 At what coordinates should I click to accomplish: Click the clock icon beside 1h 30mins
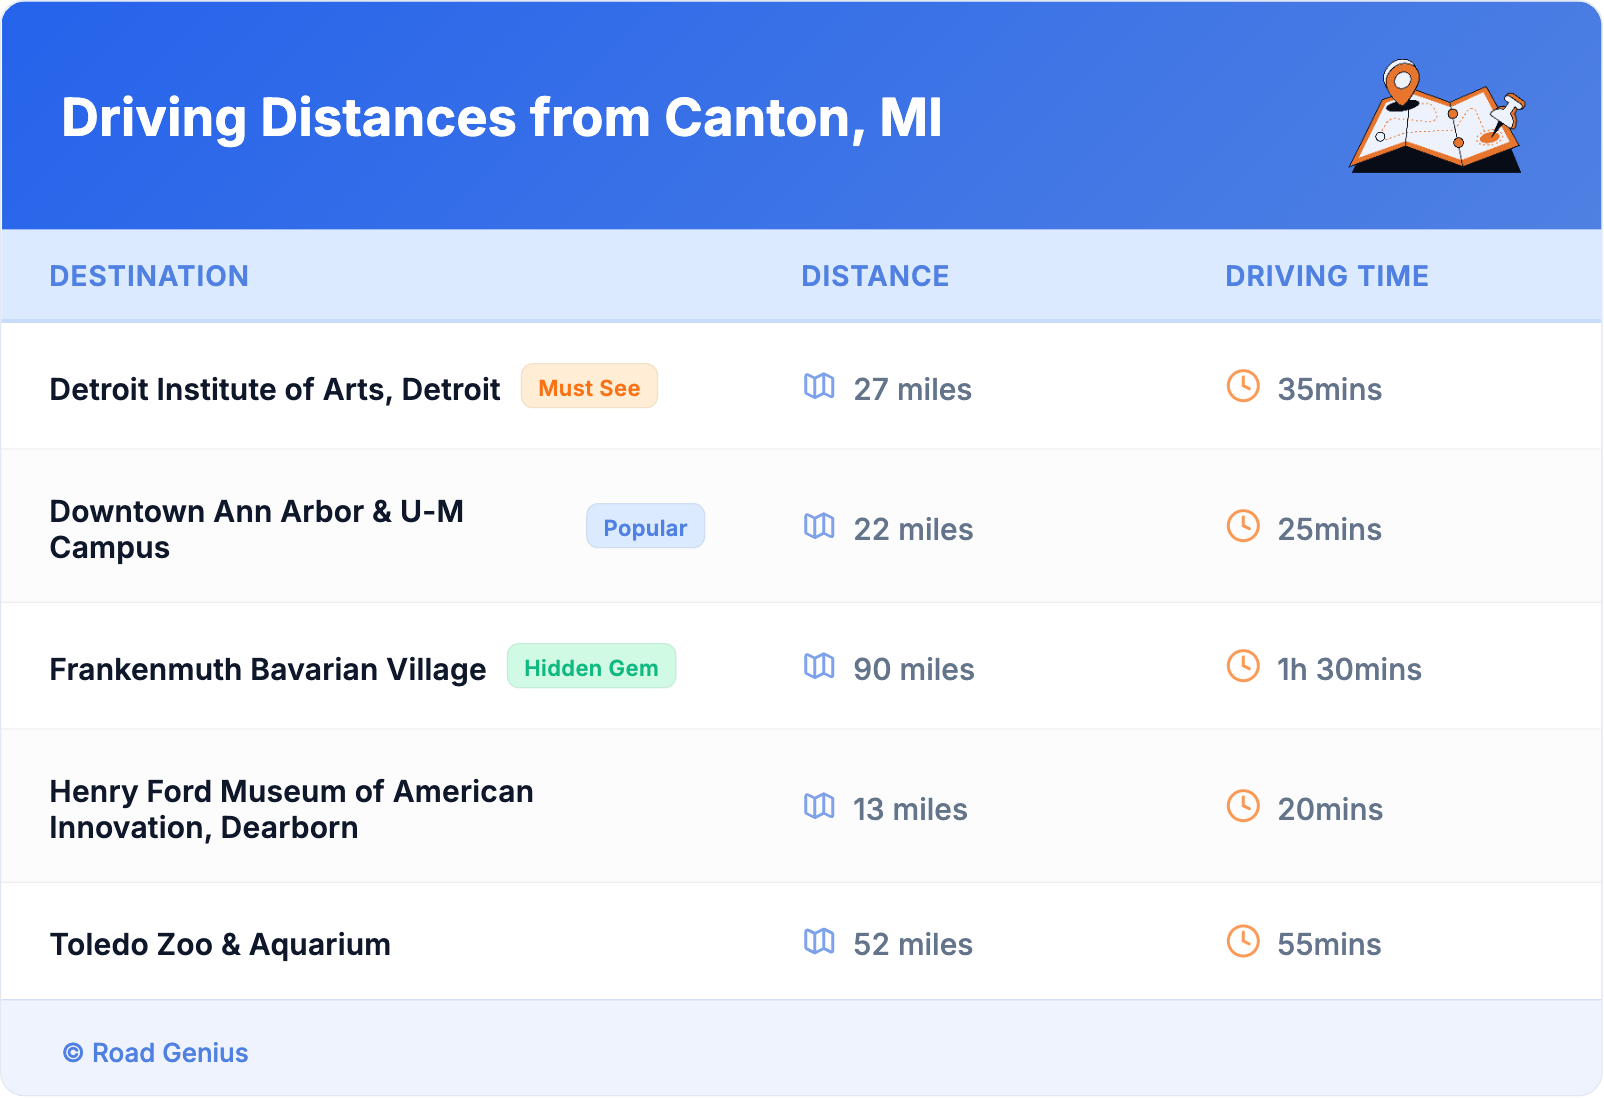point(1243,666)
